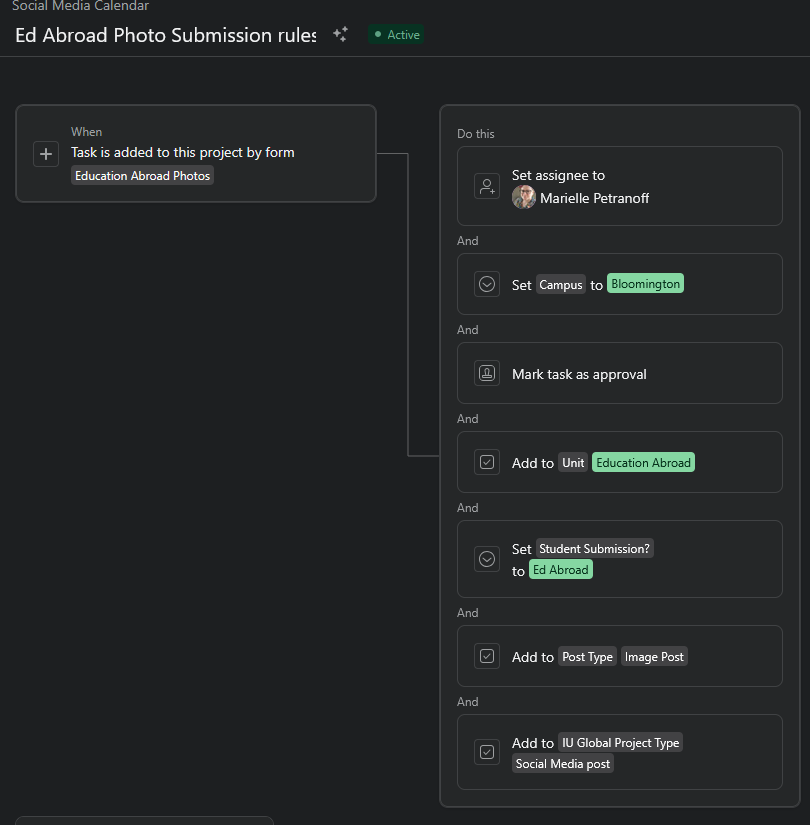This screenshot has height=825, width=810.
Task: Click the circle icon on Student Submission action
Action: pyautogui.click(x=487, y=559)
